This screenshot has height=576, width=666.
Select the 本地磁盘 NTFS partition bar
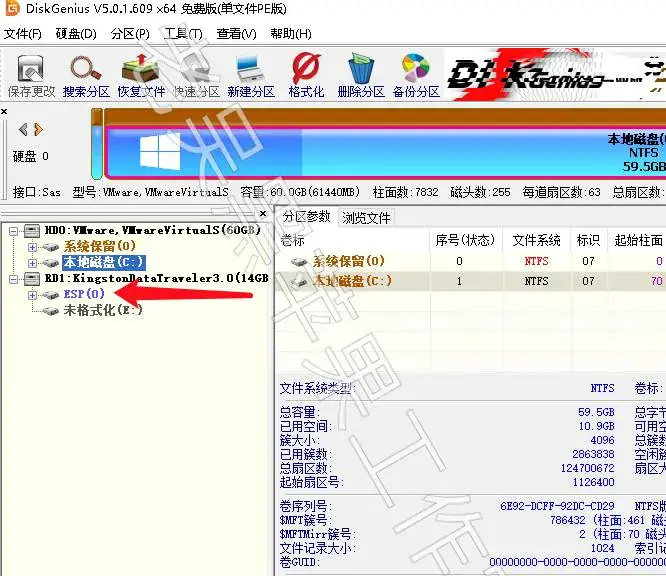tap(386, 153)
